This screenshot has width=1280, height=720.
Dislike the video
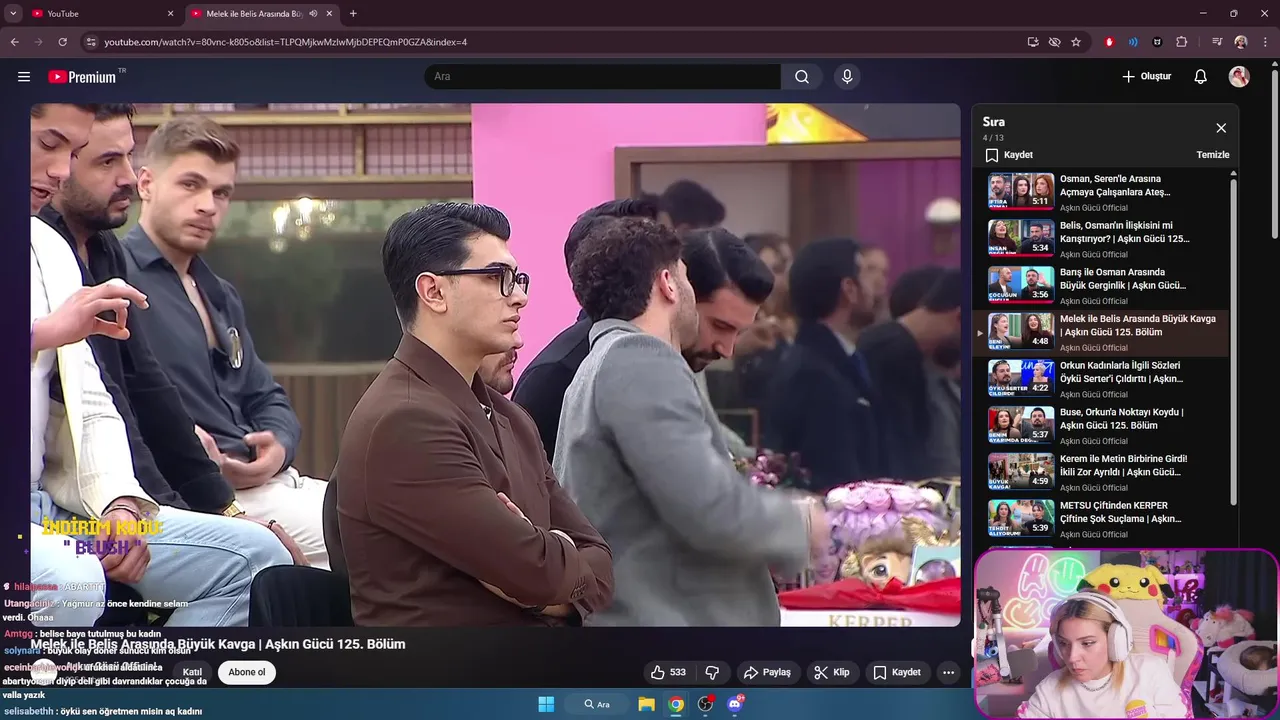712,673
